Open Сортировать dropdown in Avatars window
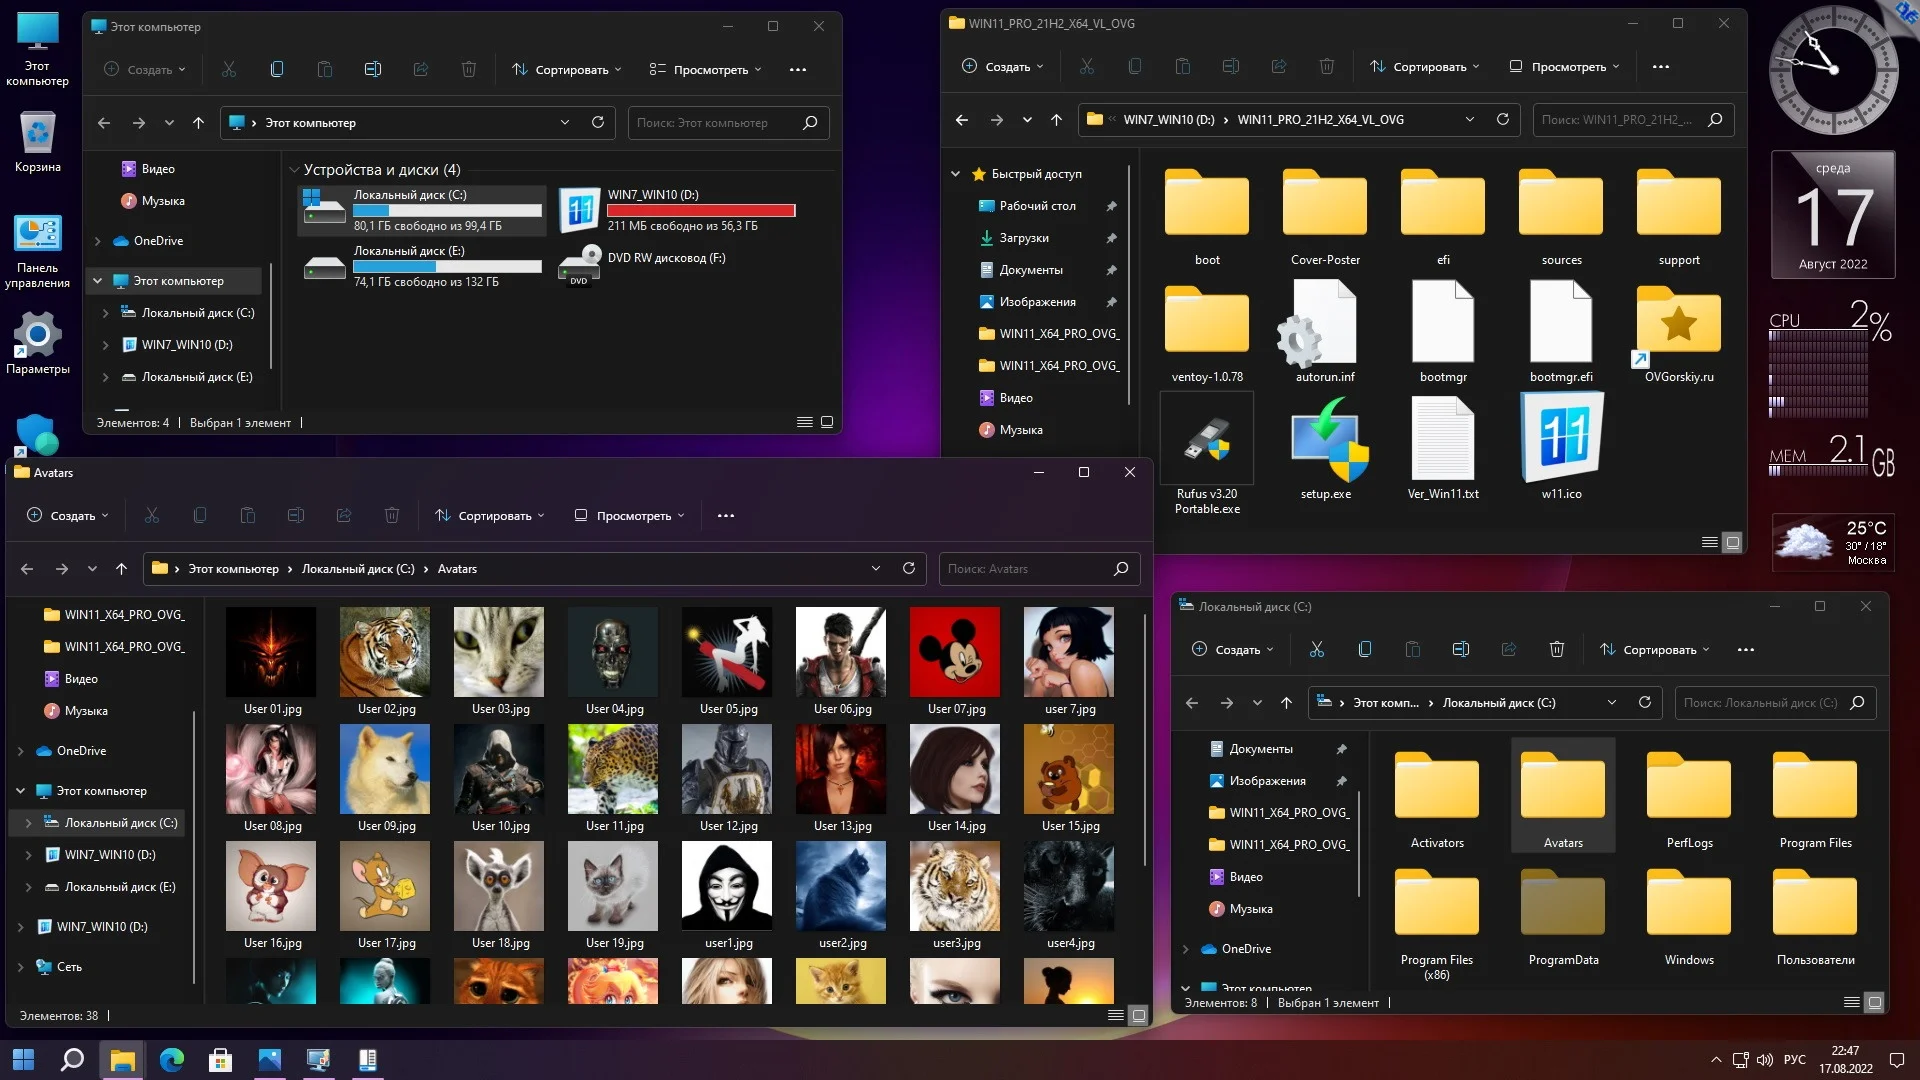The width and height of the screenshot is (1920, 1080). 490,516
